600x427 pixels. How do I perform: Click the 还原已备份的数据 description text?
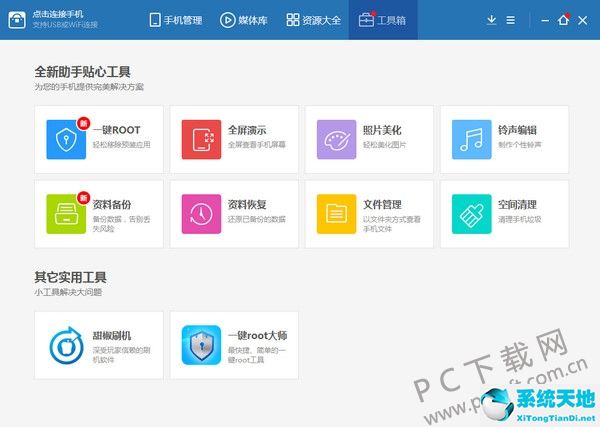[257, 219]
